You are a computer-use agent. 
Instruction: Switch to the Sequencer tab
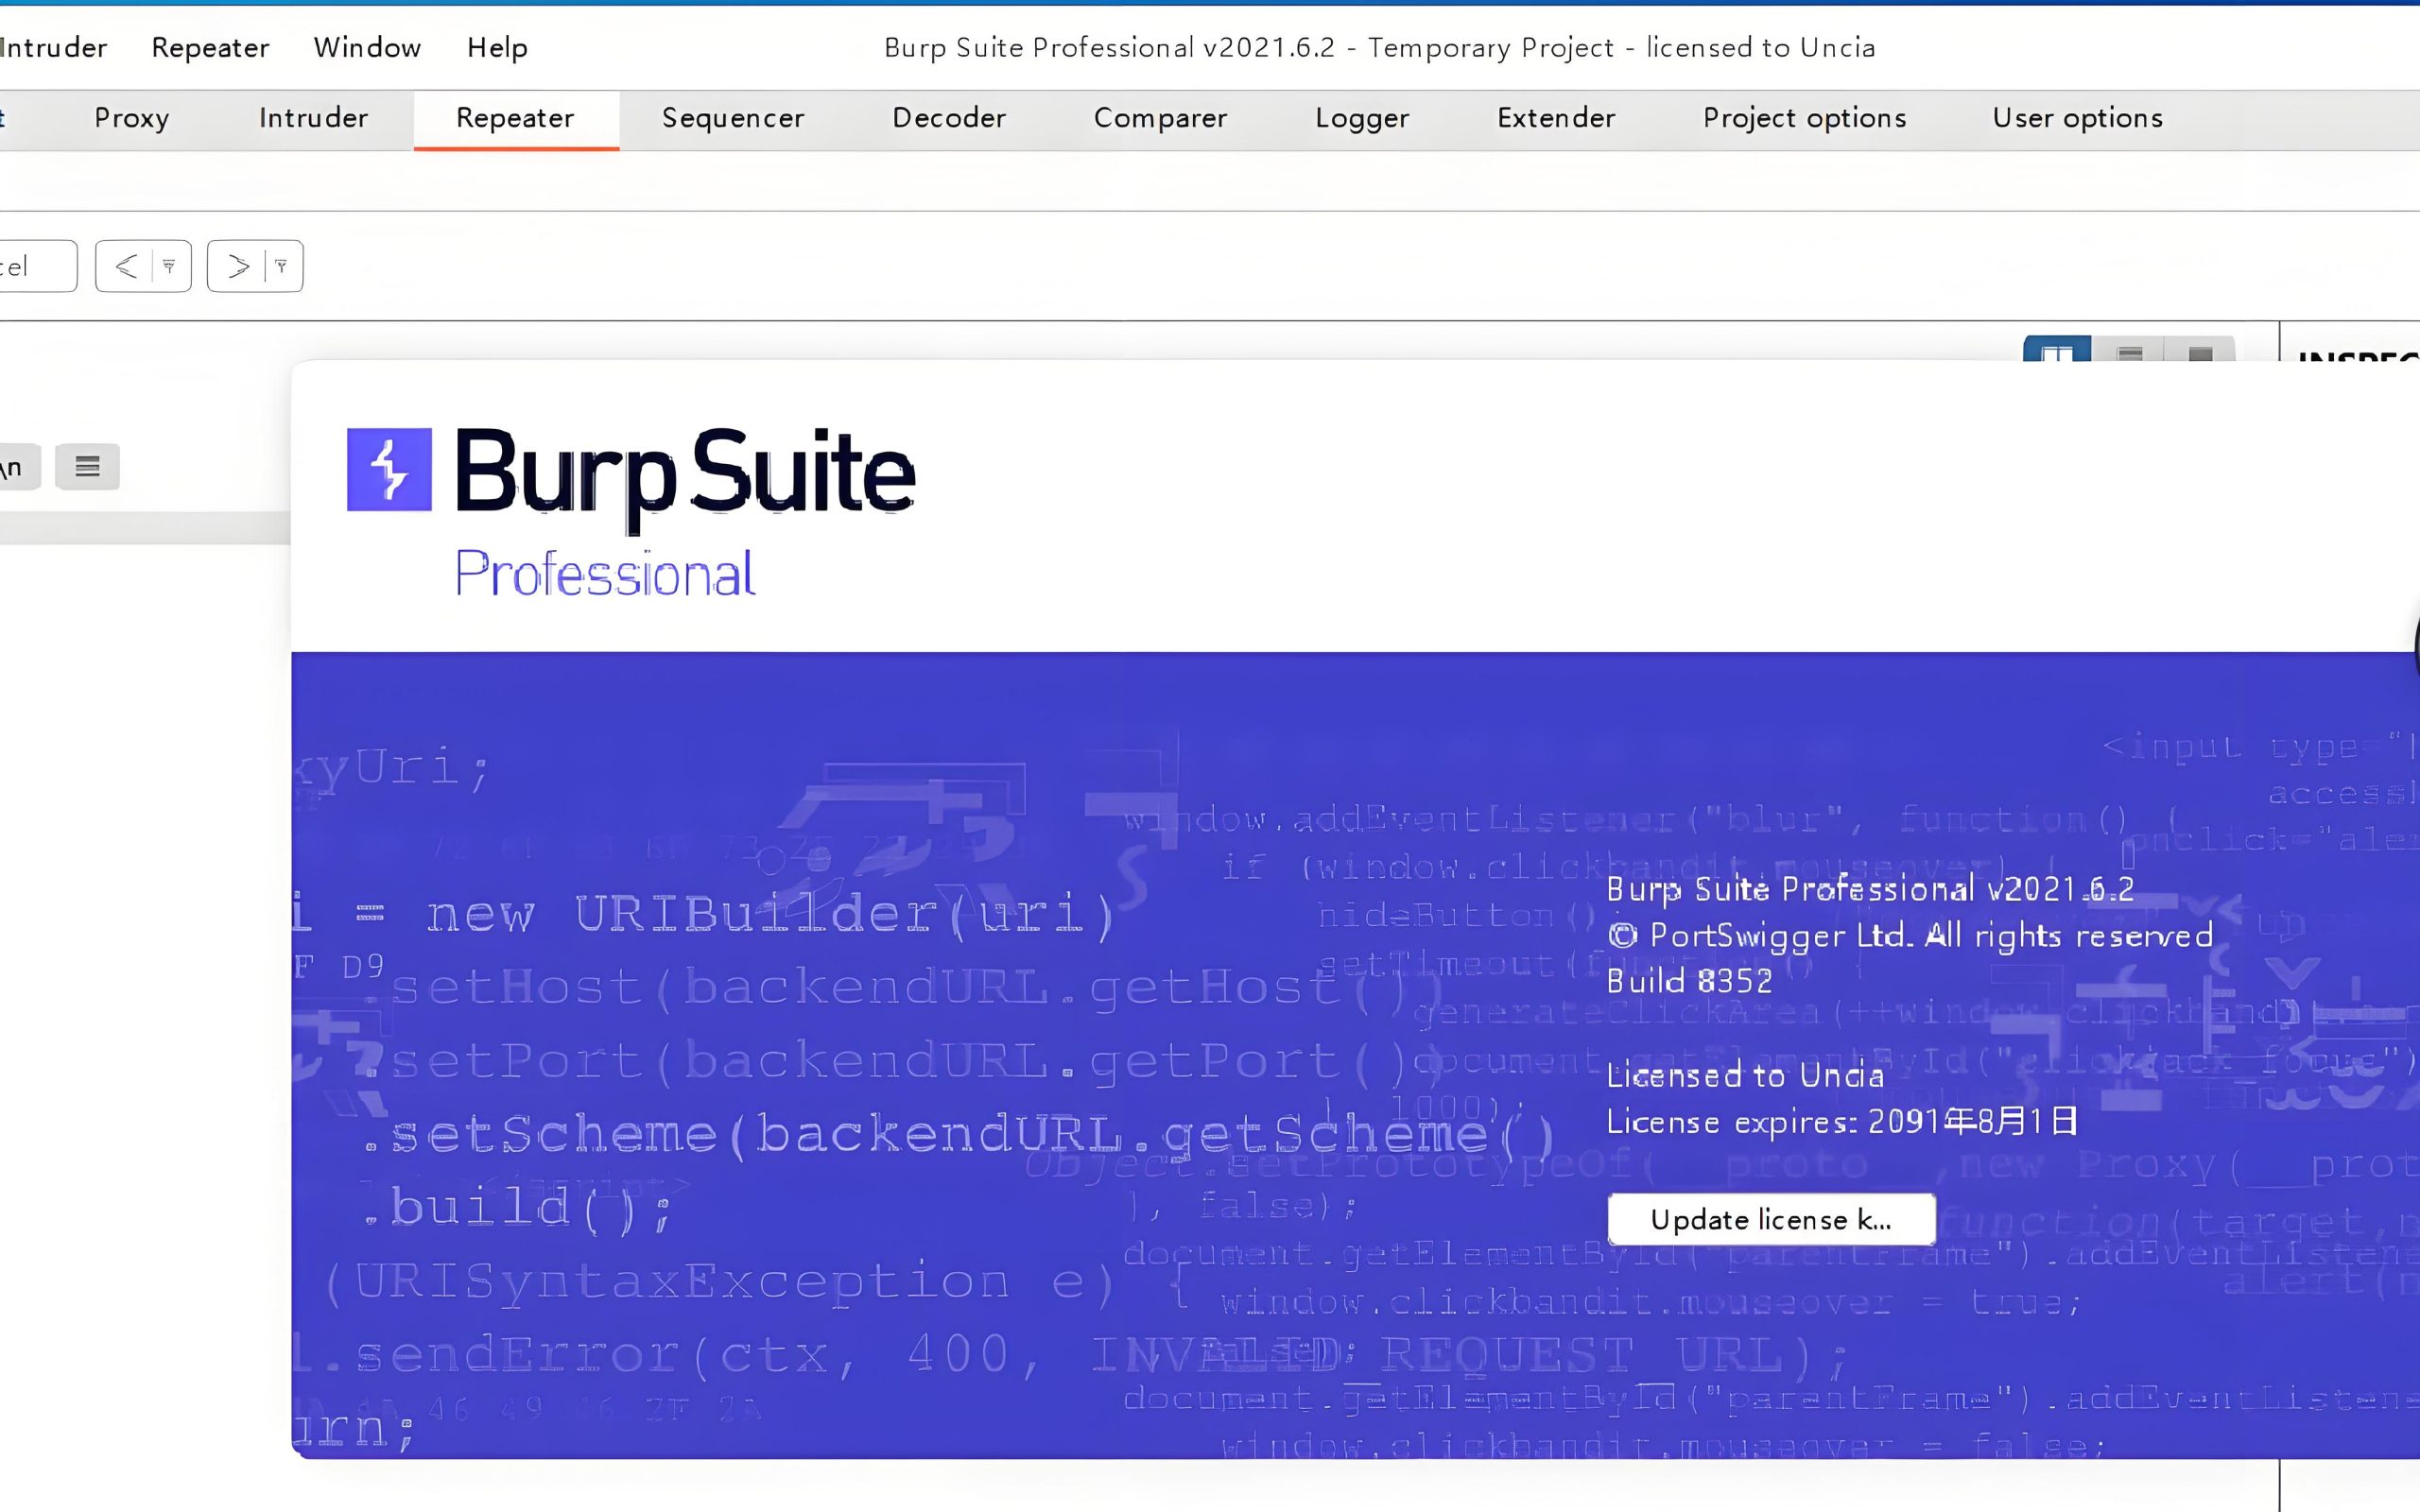[x=733, y=118]
